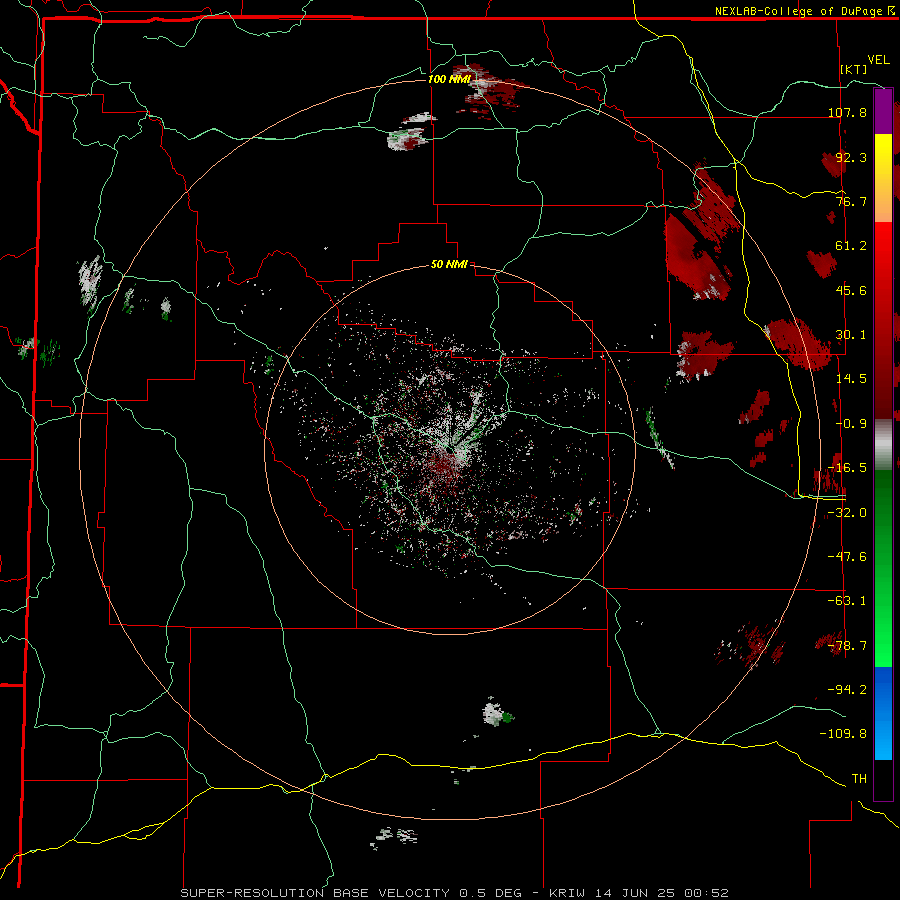Click the 100 NMI range ring label
Screen dimensions: 900x900
coord(449,79)
